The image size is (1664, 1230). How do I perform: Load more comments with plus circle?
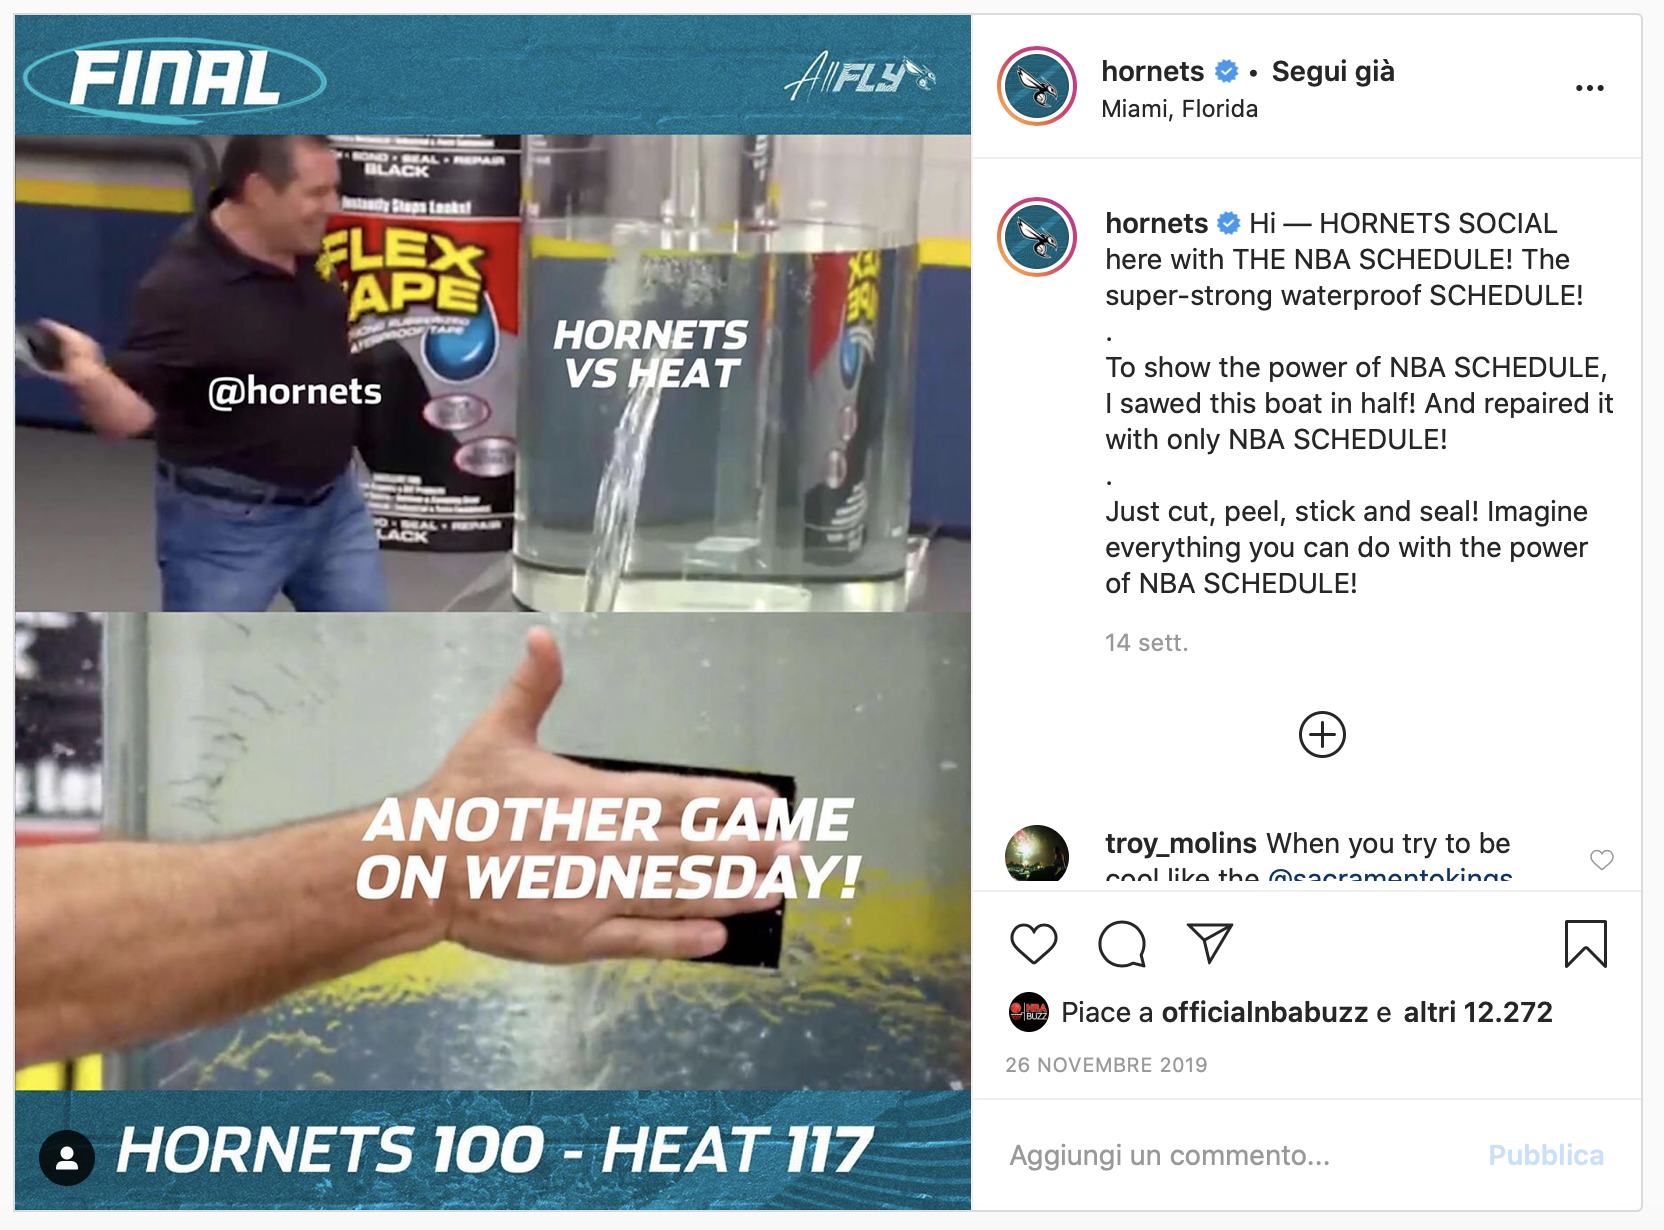tap(1322, 735)
